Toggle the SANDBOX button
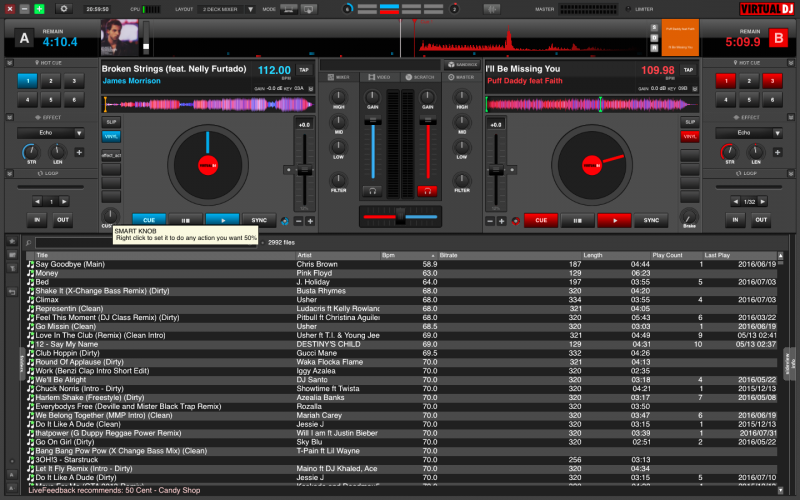Screen dimensions: 800x500 click(462, 65)
